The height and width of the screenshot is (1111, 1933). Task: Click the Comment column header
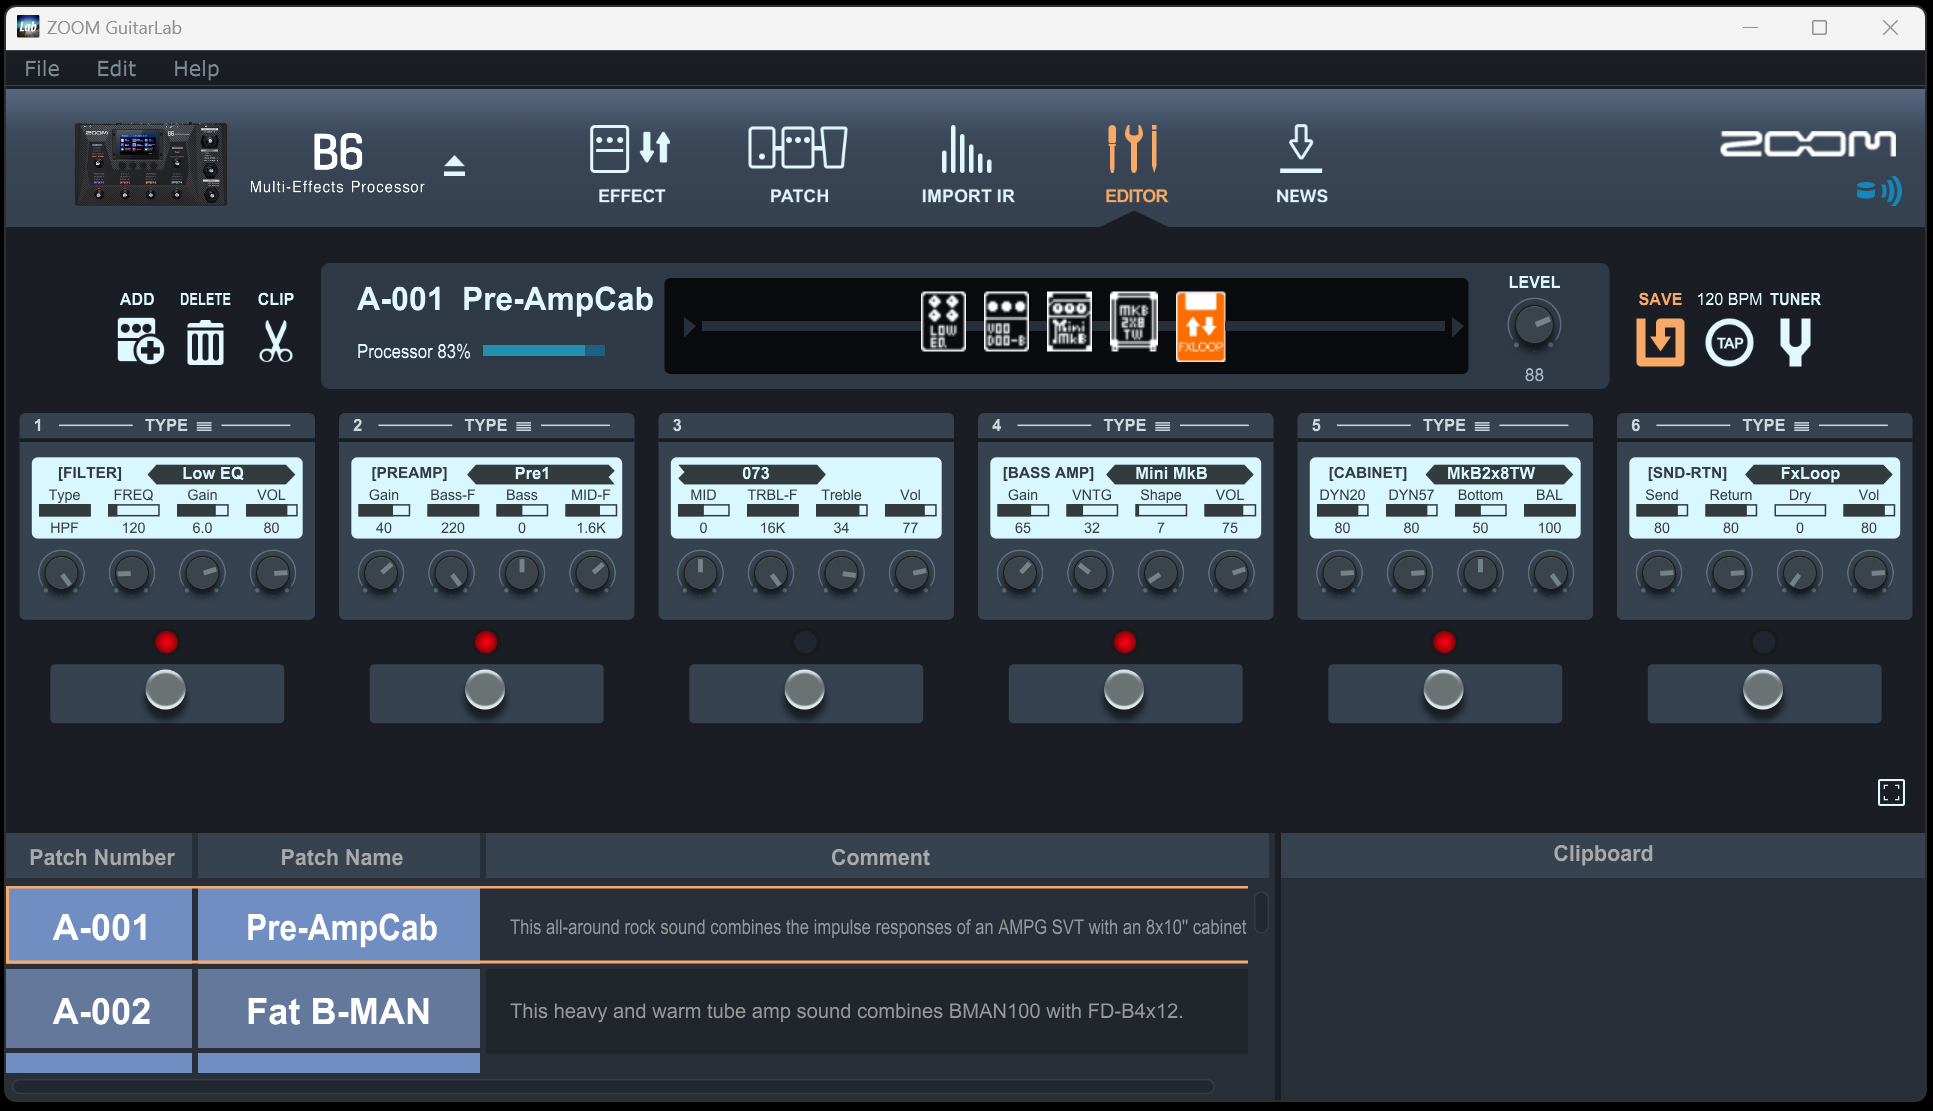click(x=878, y=857)
